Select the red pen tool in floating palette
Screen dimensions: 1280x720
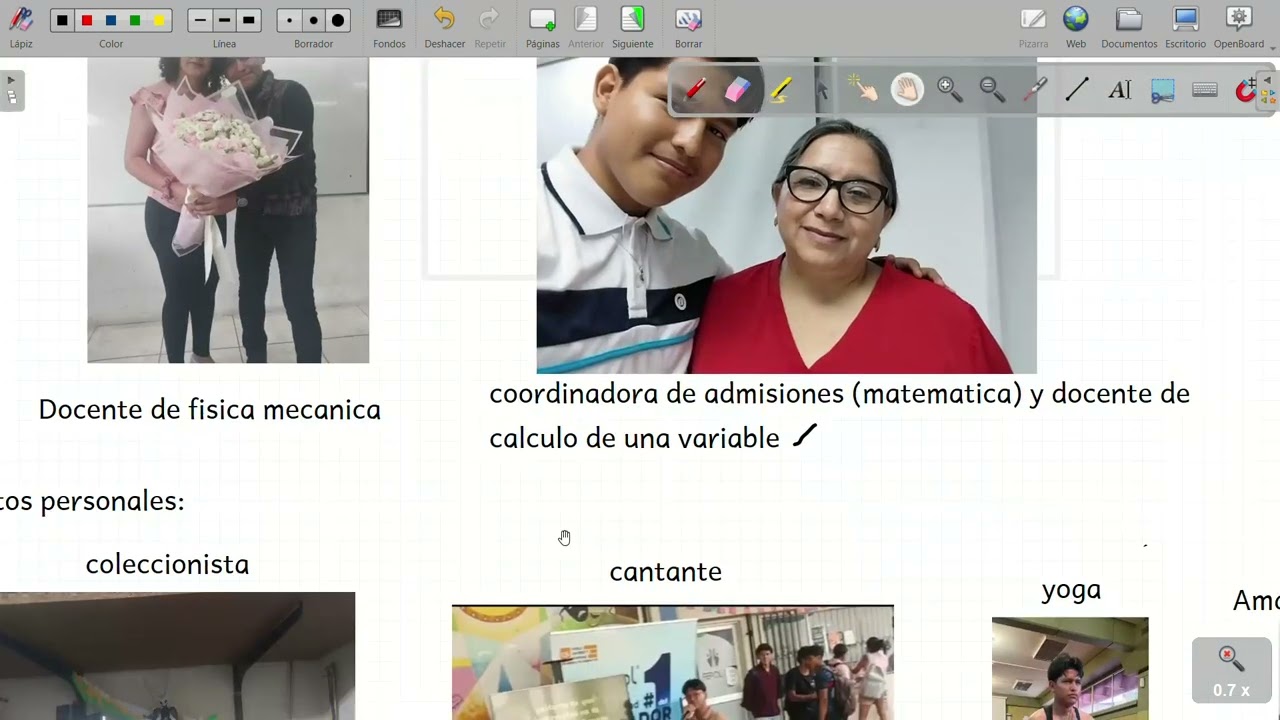tap(695, 90)
